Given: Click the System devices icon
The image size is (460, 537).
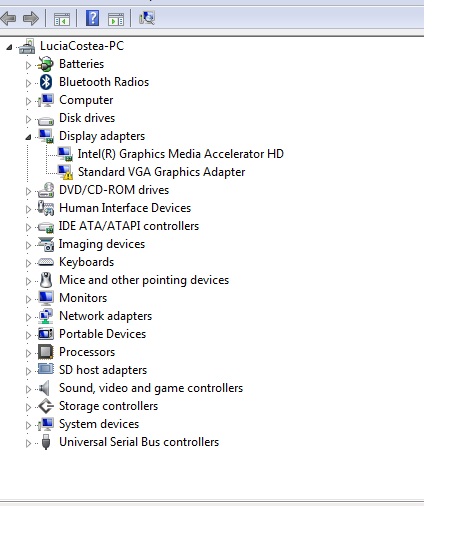Looking at the screenshot, I should click(x=46, y=424).
